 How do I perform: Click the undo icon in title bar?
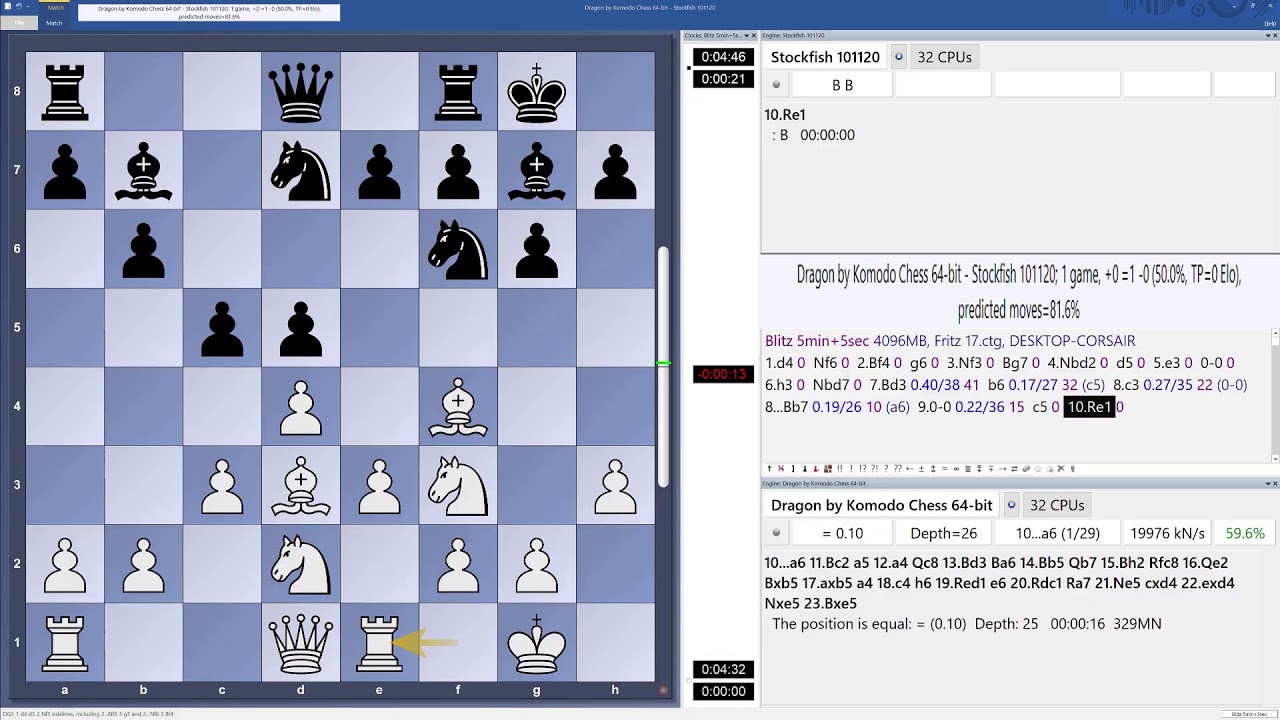click(x=19, y=6)
